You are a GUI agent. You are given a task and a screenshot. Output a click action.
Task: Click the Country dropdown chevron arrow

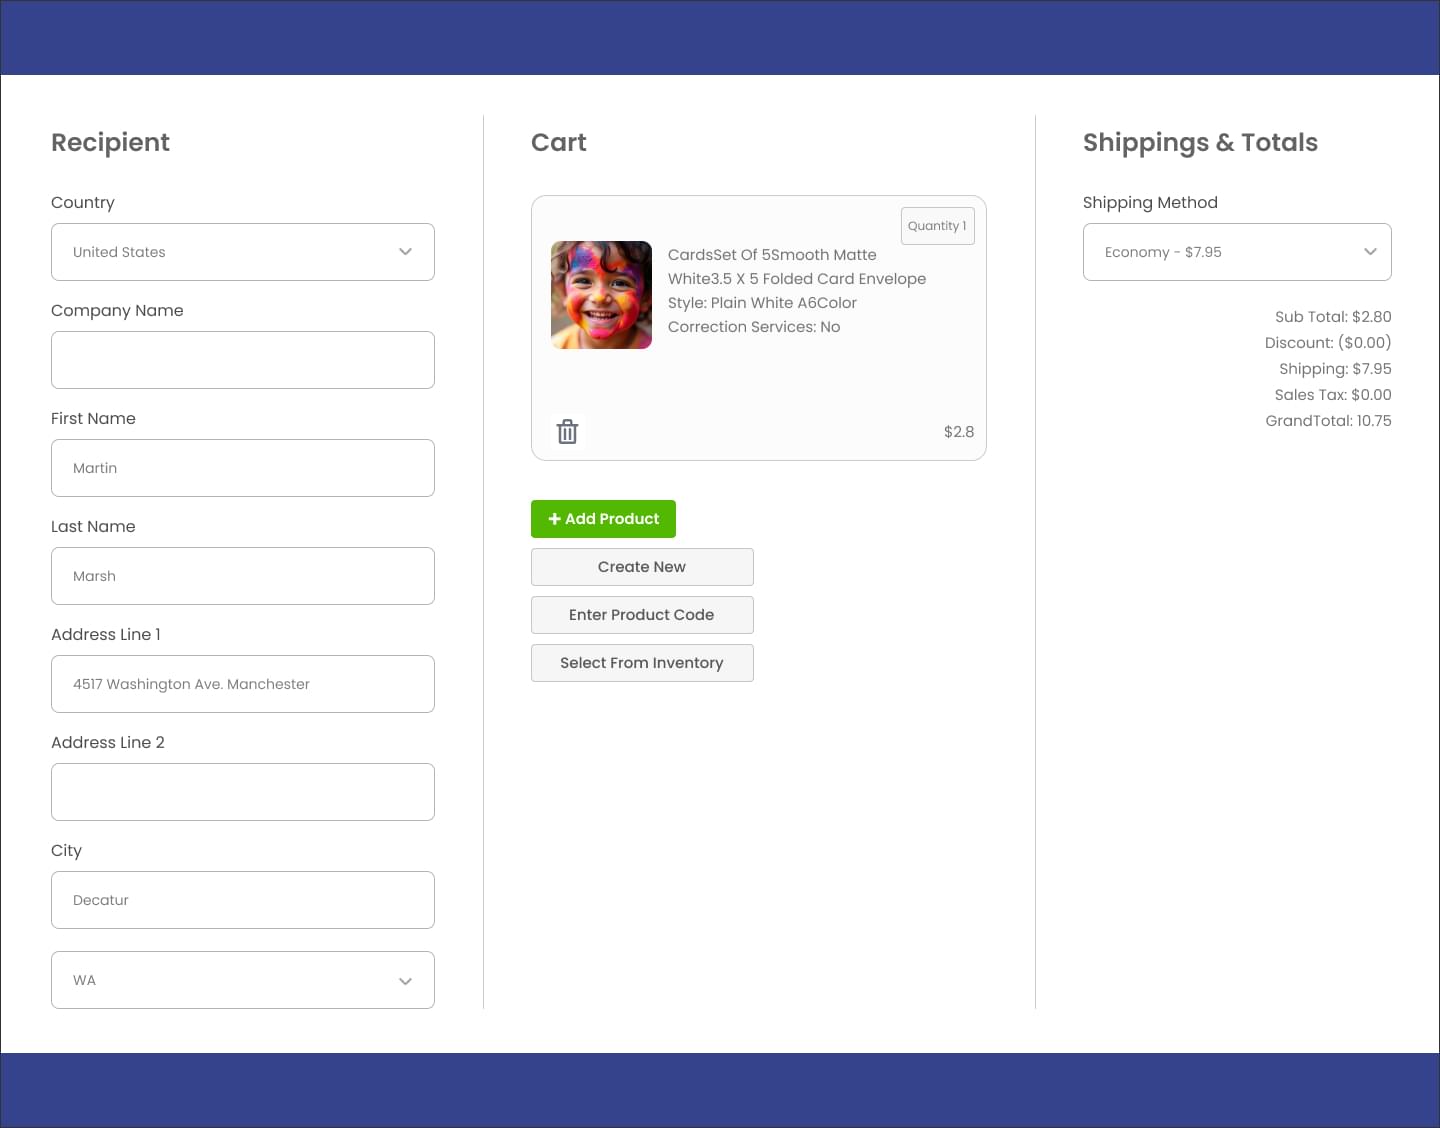point(405,252)
